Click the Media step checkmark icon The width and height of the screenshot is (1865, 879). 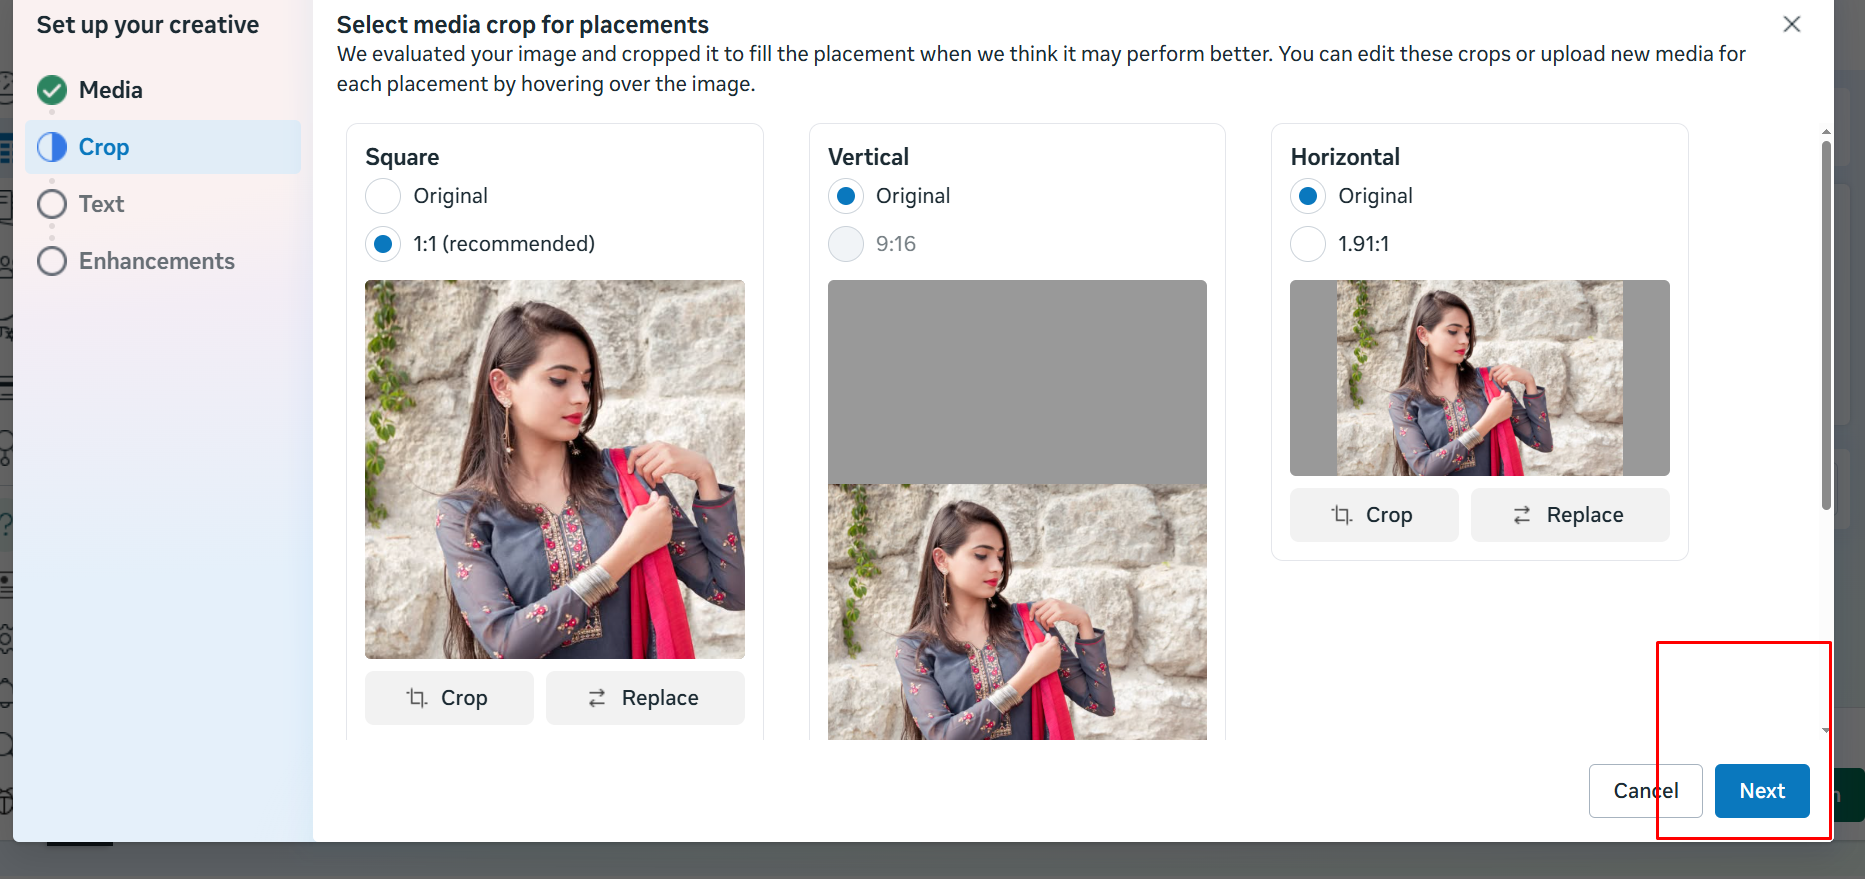pos(52,90)
